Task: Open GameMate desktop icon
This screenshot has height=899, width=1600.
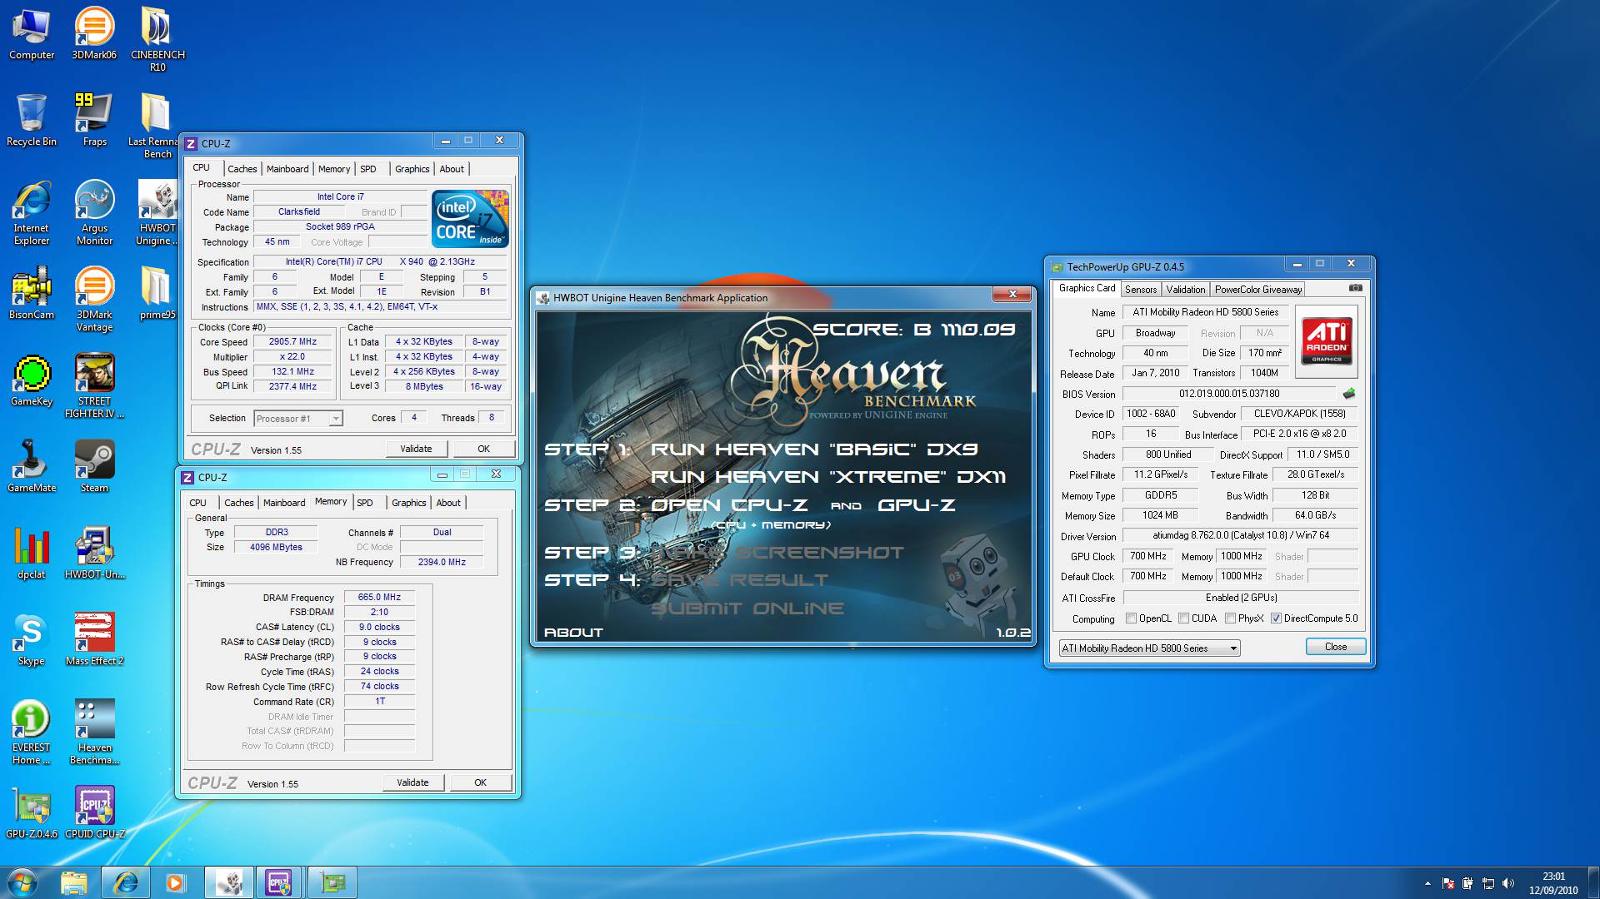Action: click(x=31, y=466)
